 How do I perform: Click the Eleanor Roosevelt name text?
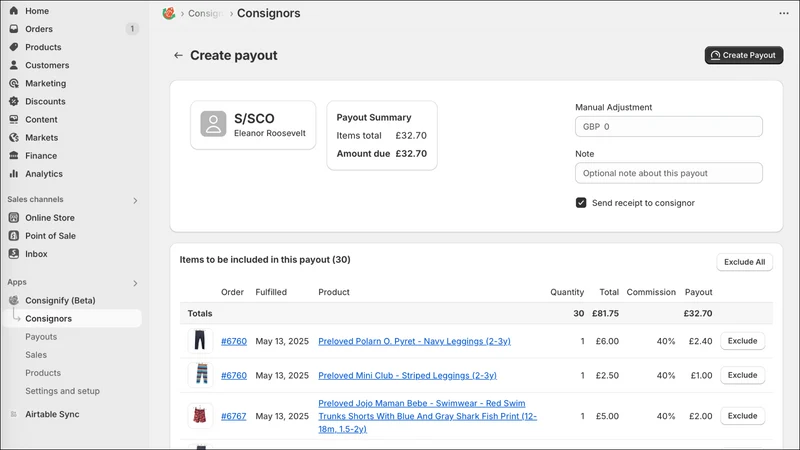click(x=270, y=133)
